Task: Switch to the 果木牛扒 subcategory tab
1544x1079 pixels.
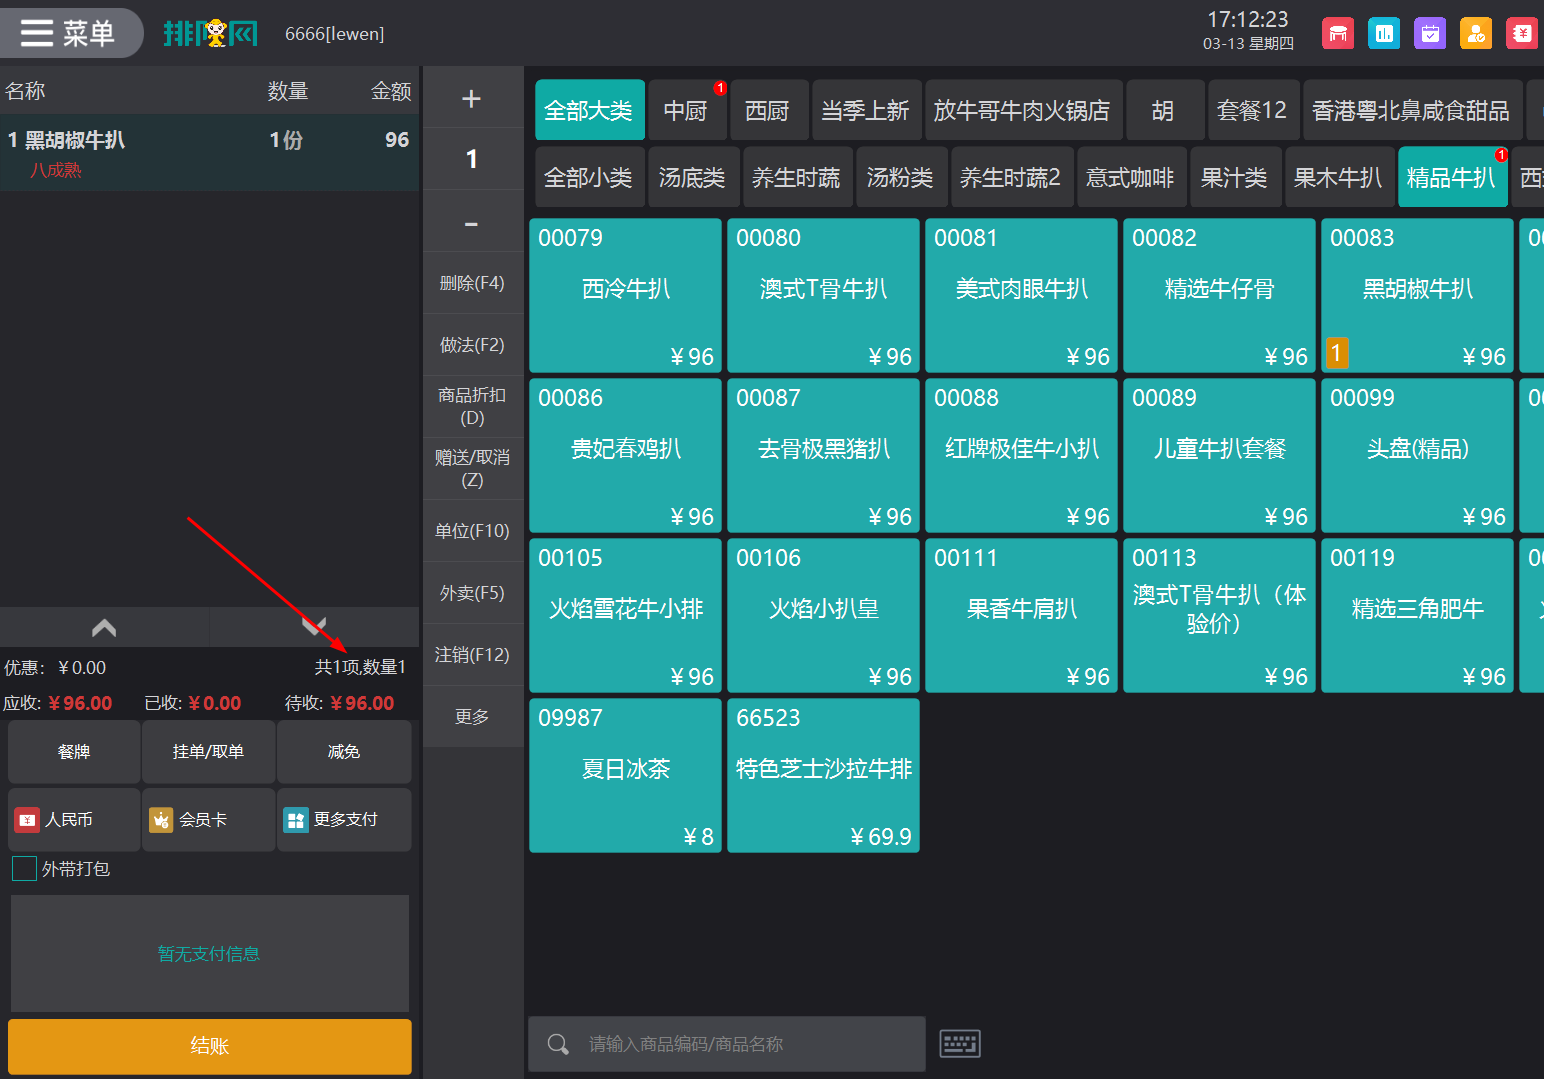Action: (x=1337, y=178)
